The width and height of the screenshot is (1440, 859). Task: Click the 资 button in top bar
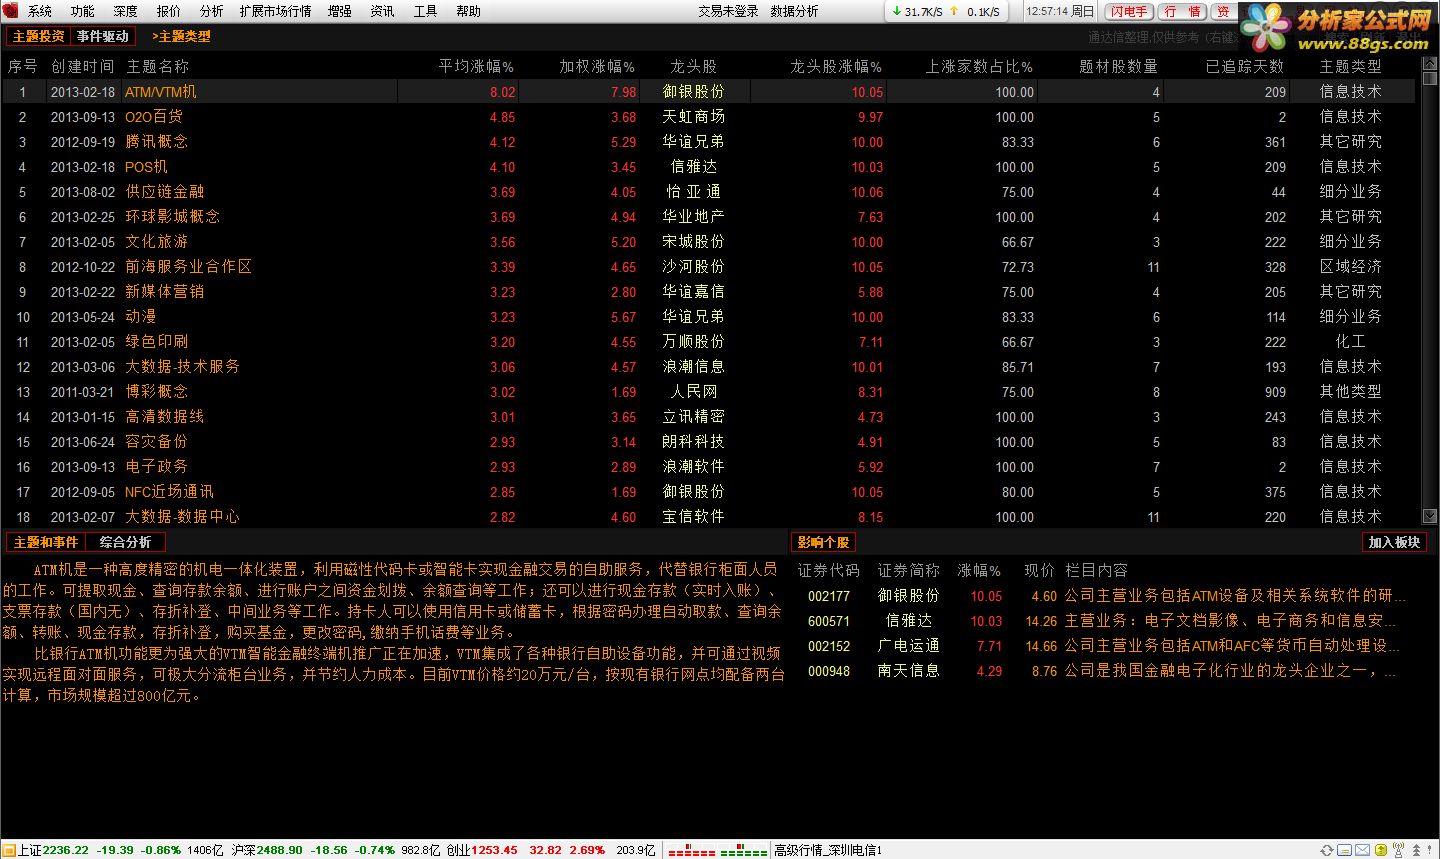(1222, 11)
